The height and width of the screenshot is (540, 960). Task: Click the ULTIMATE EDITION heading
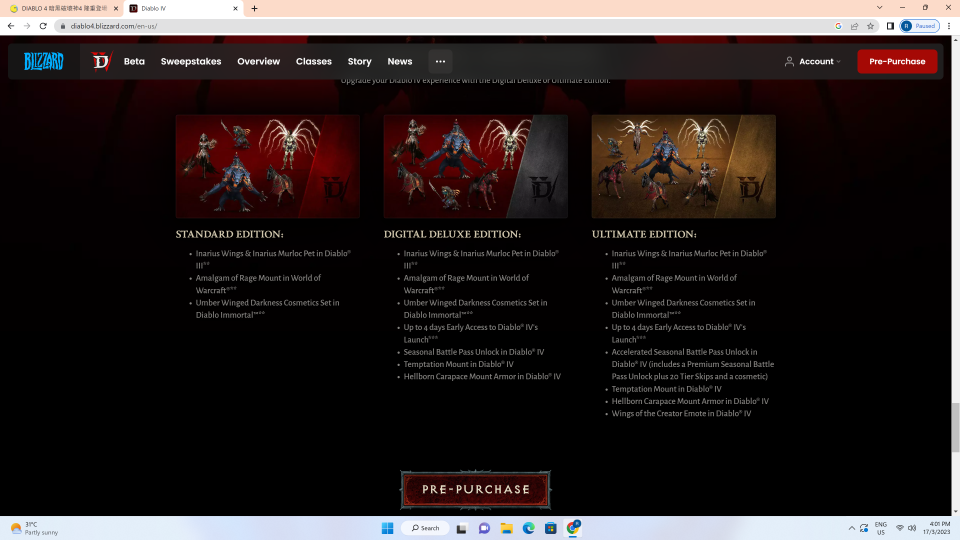644,234
